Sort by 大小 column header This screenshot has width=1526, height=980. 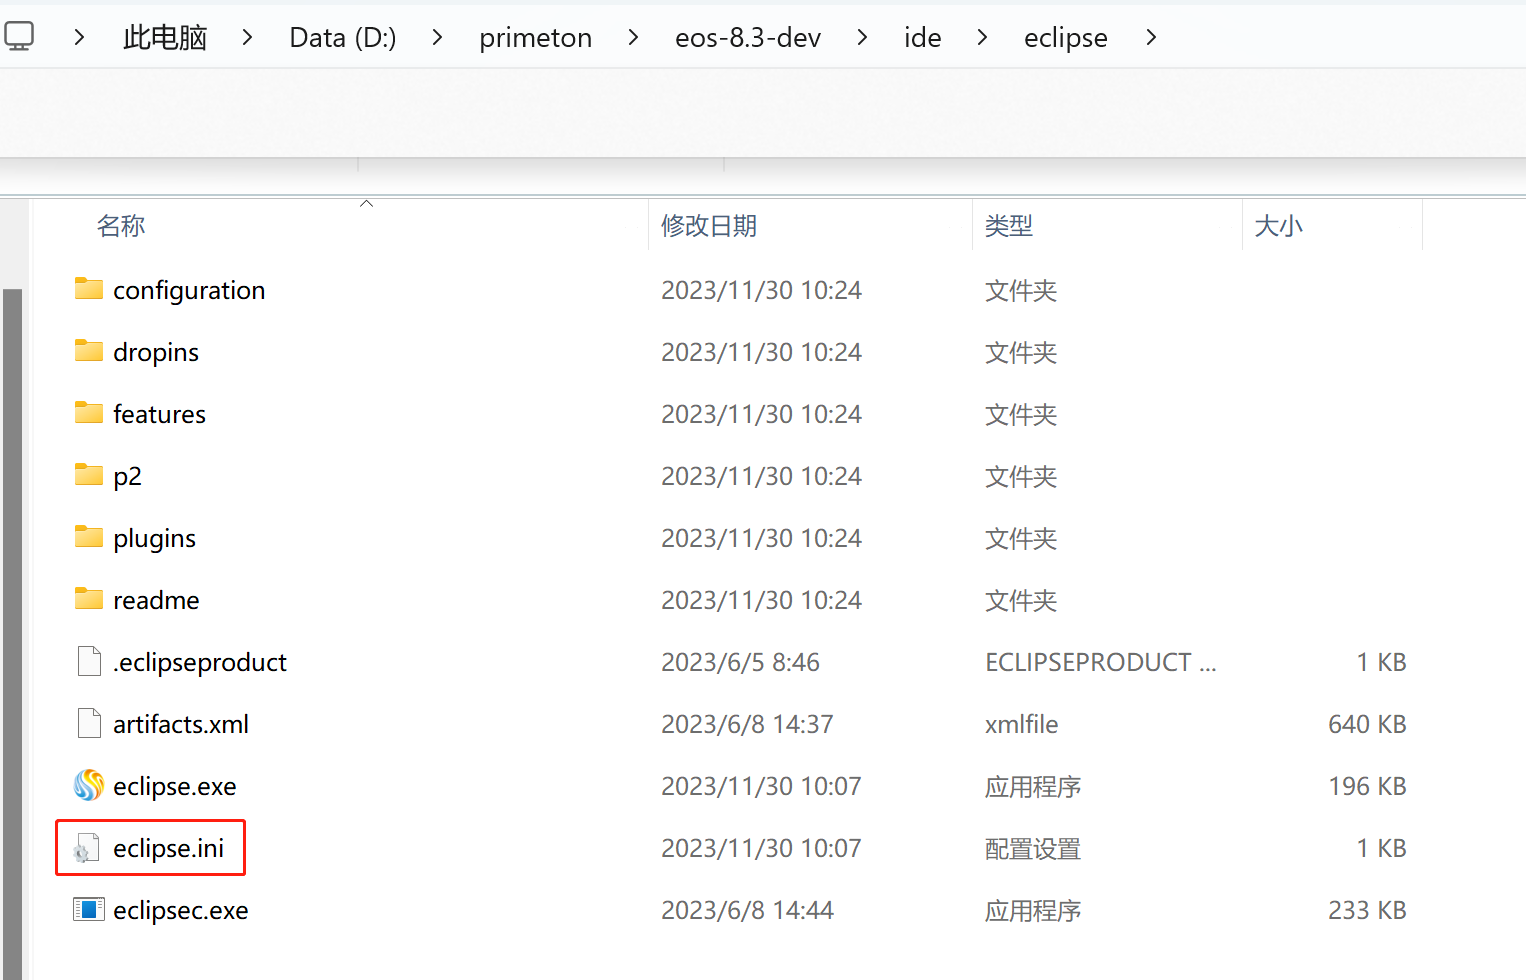click(x=1278, y=226)
